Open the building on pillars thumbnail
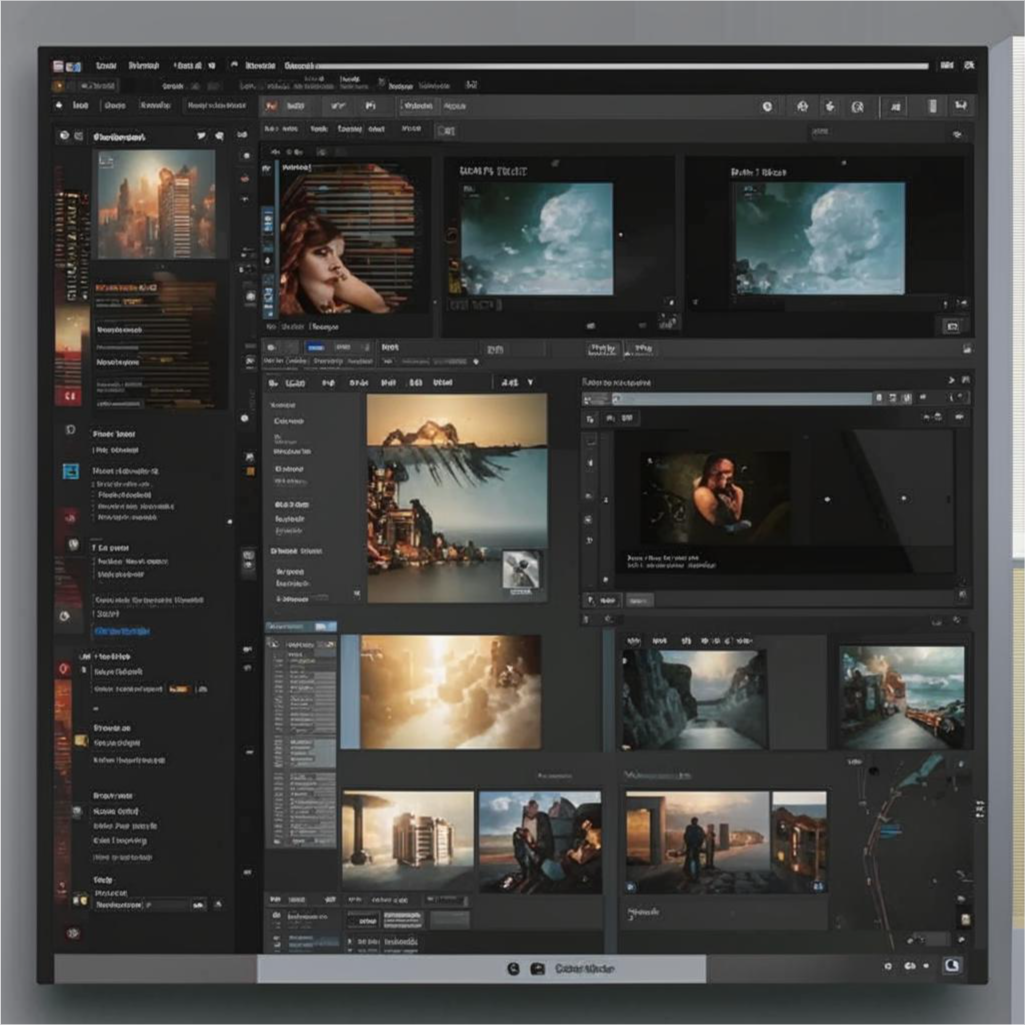The image size is (1025, 1025). (408, 841)
